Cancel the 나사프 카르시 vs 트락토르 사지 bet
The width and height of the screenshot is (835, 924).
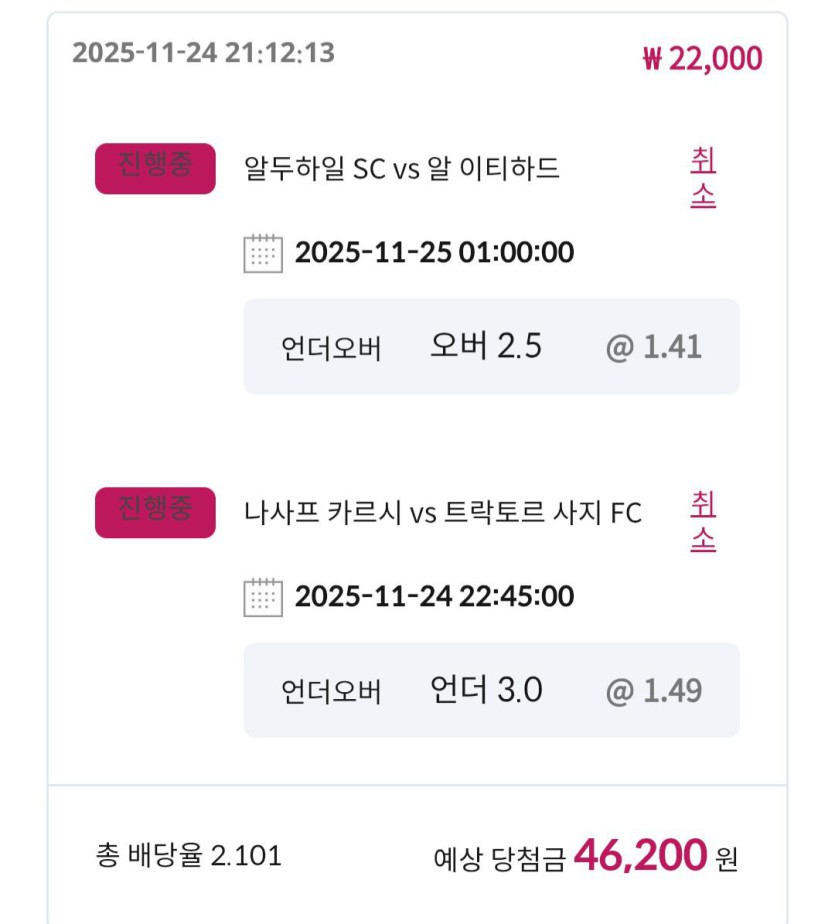click(x=703, y=522)
